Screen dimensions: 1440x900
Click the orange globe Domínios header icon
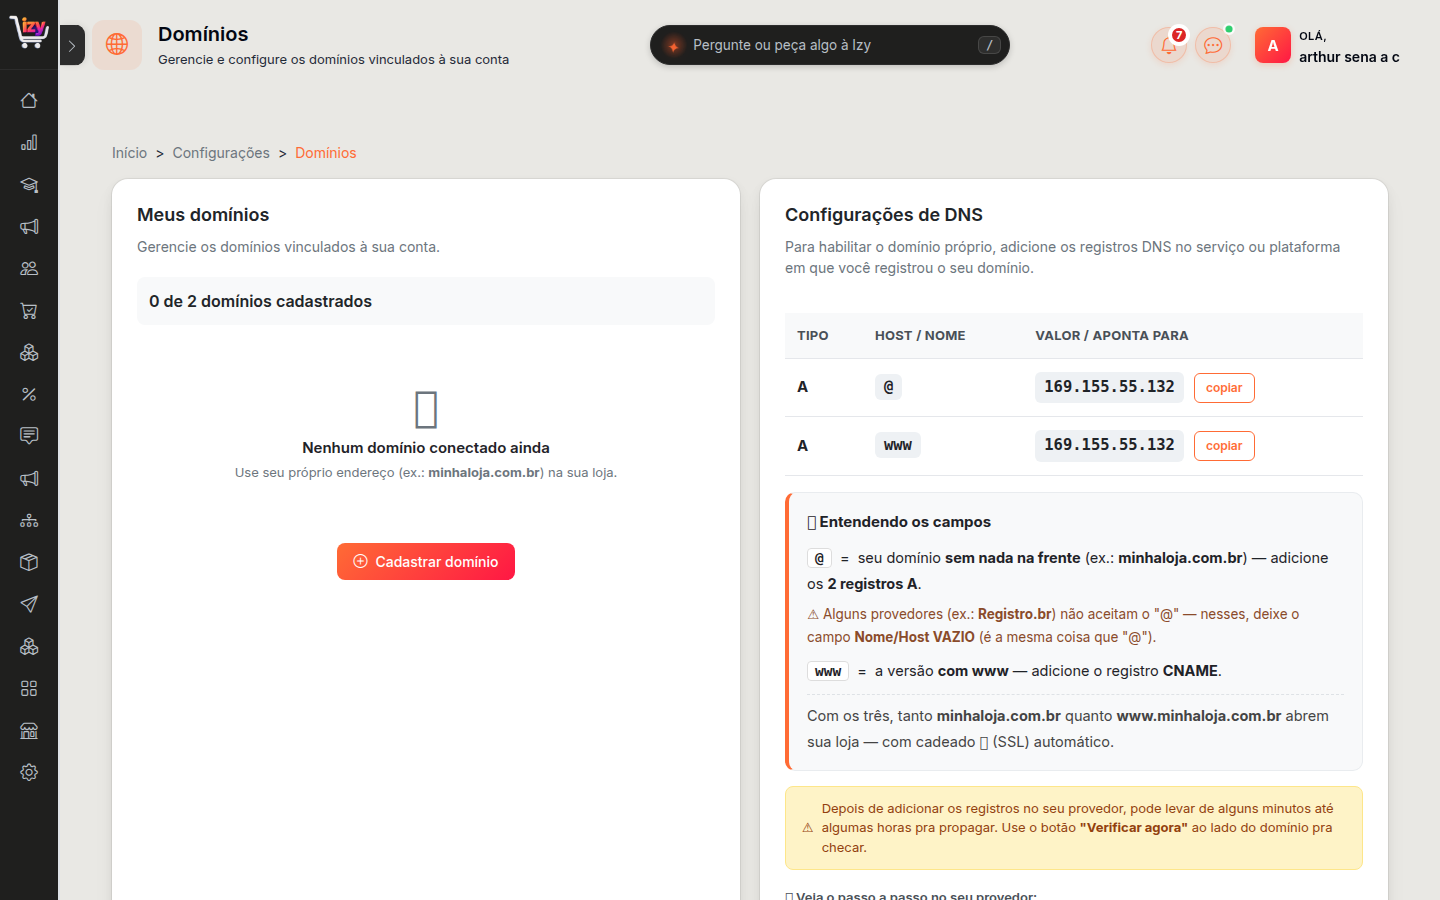(117, 45)
